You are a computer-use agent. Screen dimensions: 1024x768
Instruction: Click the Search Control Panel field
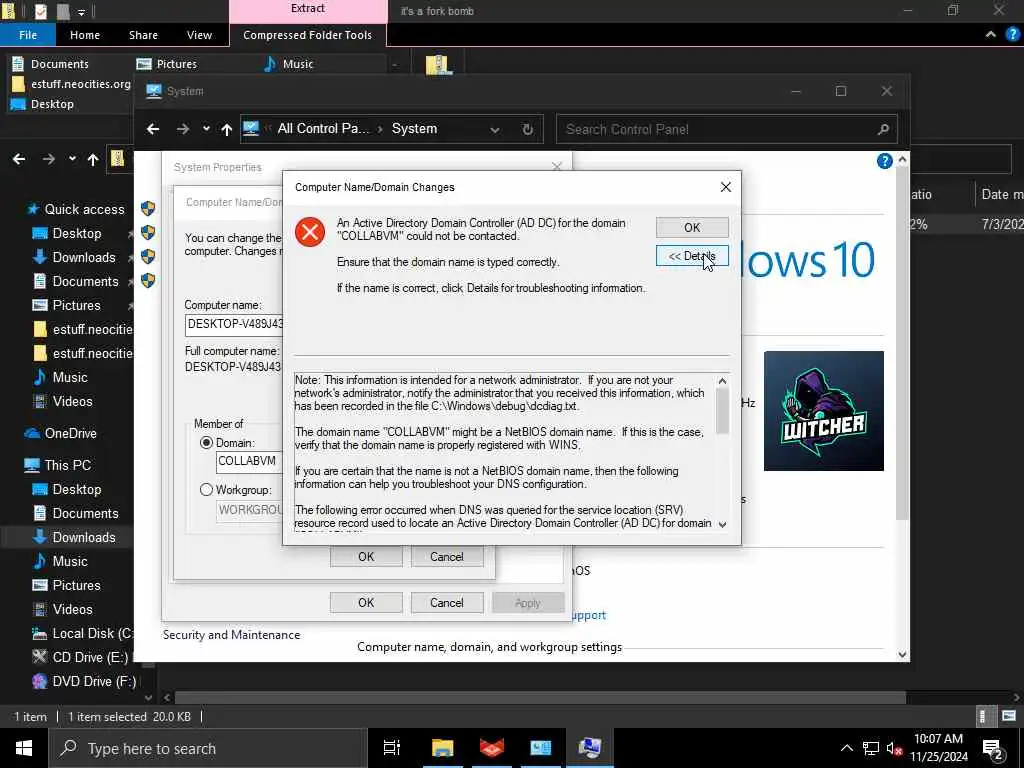point(726,129)
